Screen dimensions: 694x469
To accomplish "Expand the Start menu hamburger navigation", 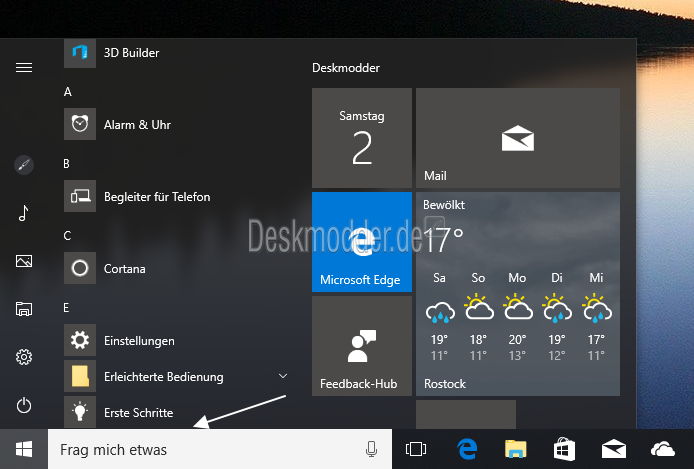I will pyautogui.click(x=24, y=67).
